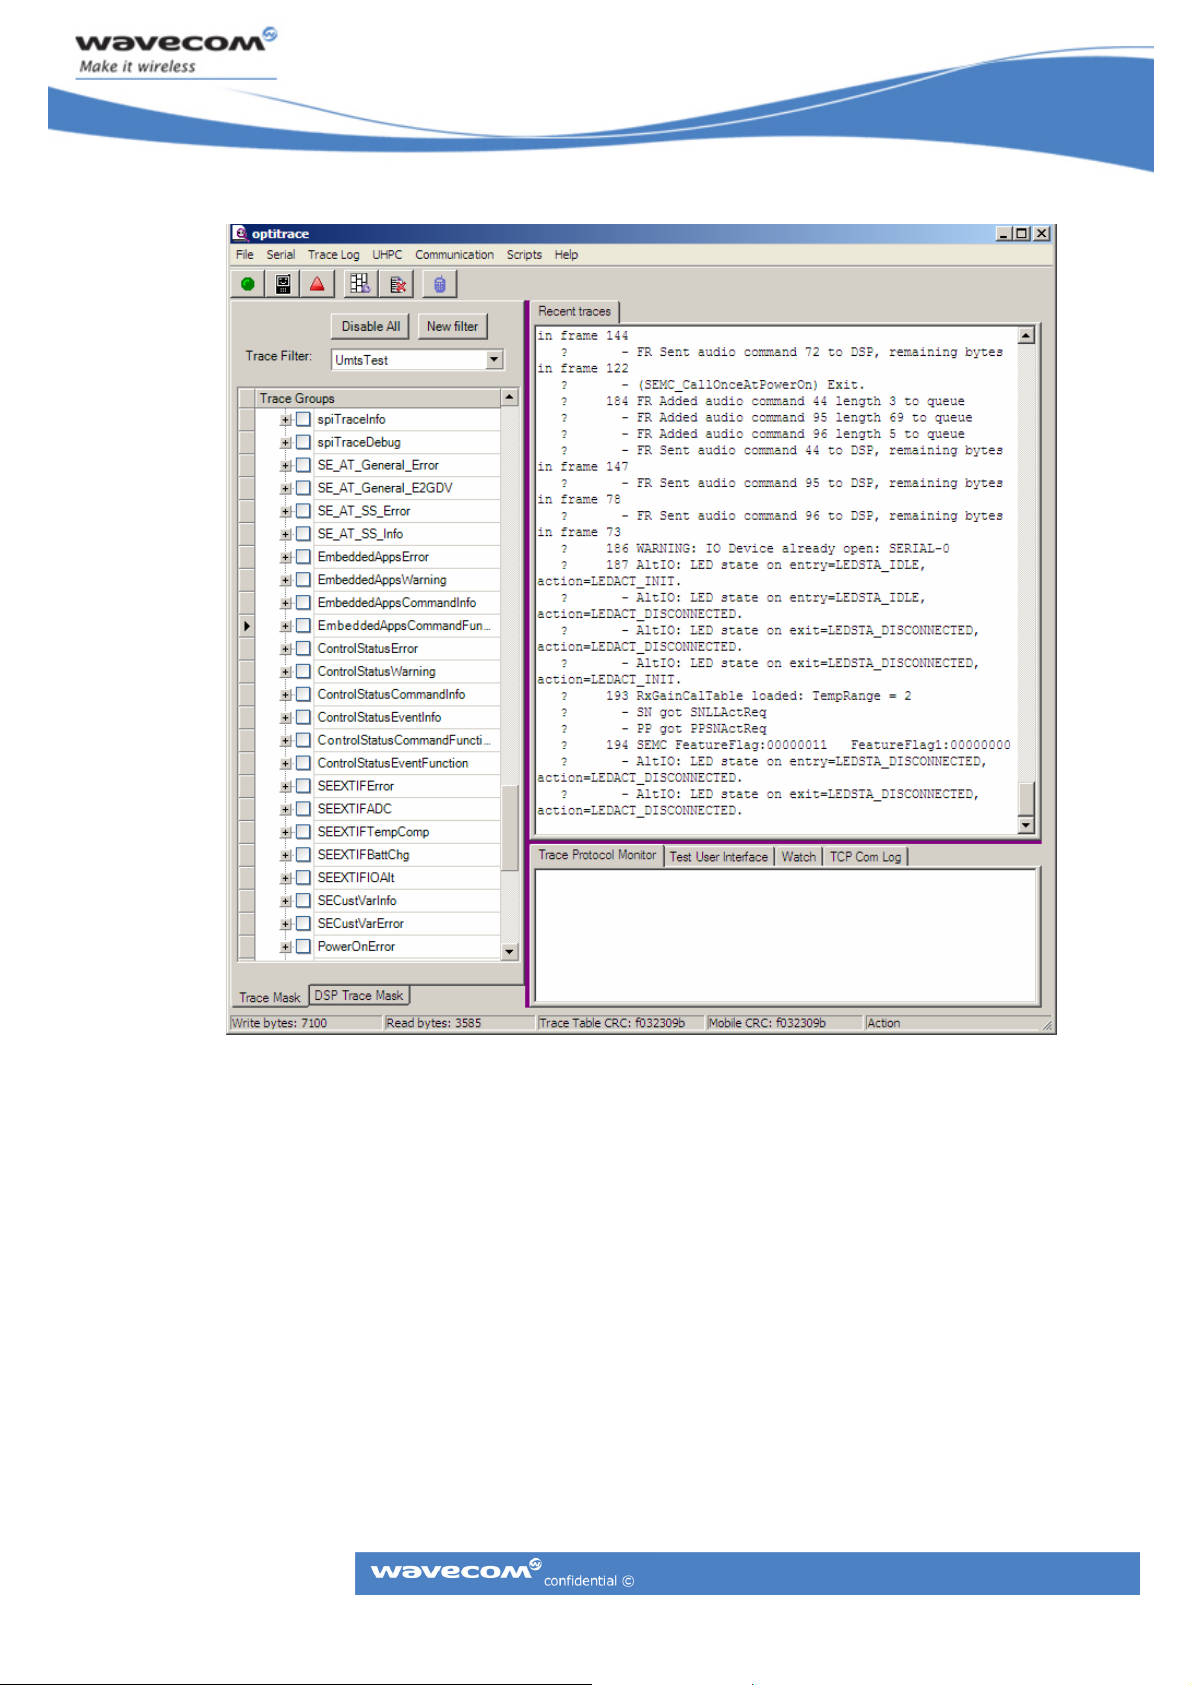Check the SEEXTIFBattChg checkbox
This screenshot has width=1191, height=1685.
click(303, 854)
